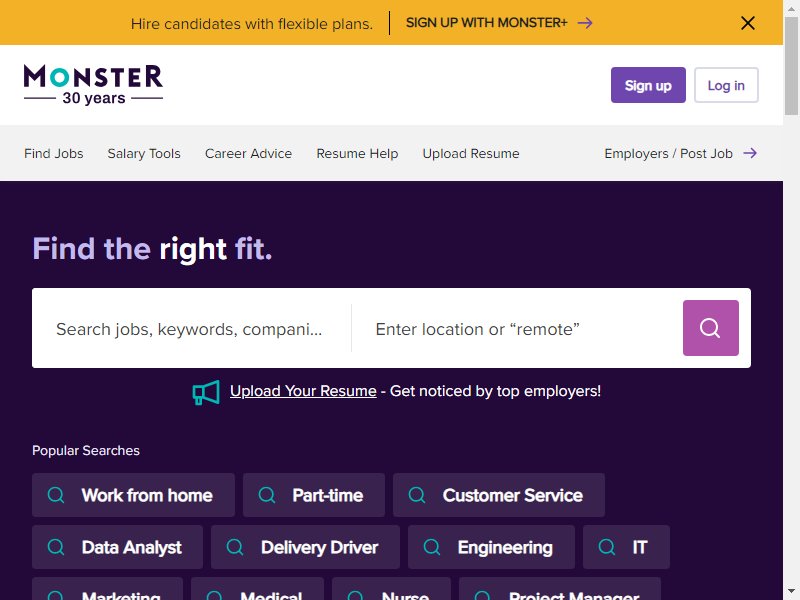Viewport: 800px width, 600px height.
Task: Click the magenta search magnifier button
Action: pyautogui.click(x=710, y=328)
